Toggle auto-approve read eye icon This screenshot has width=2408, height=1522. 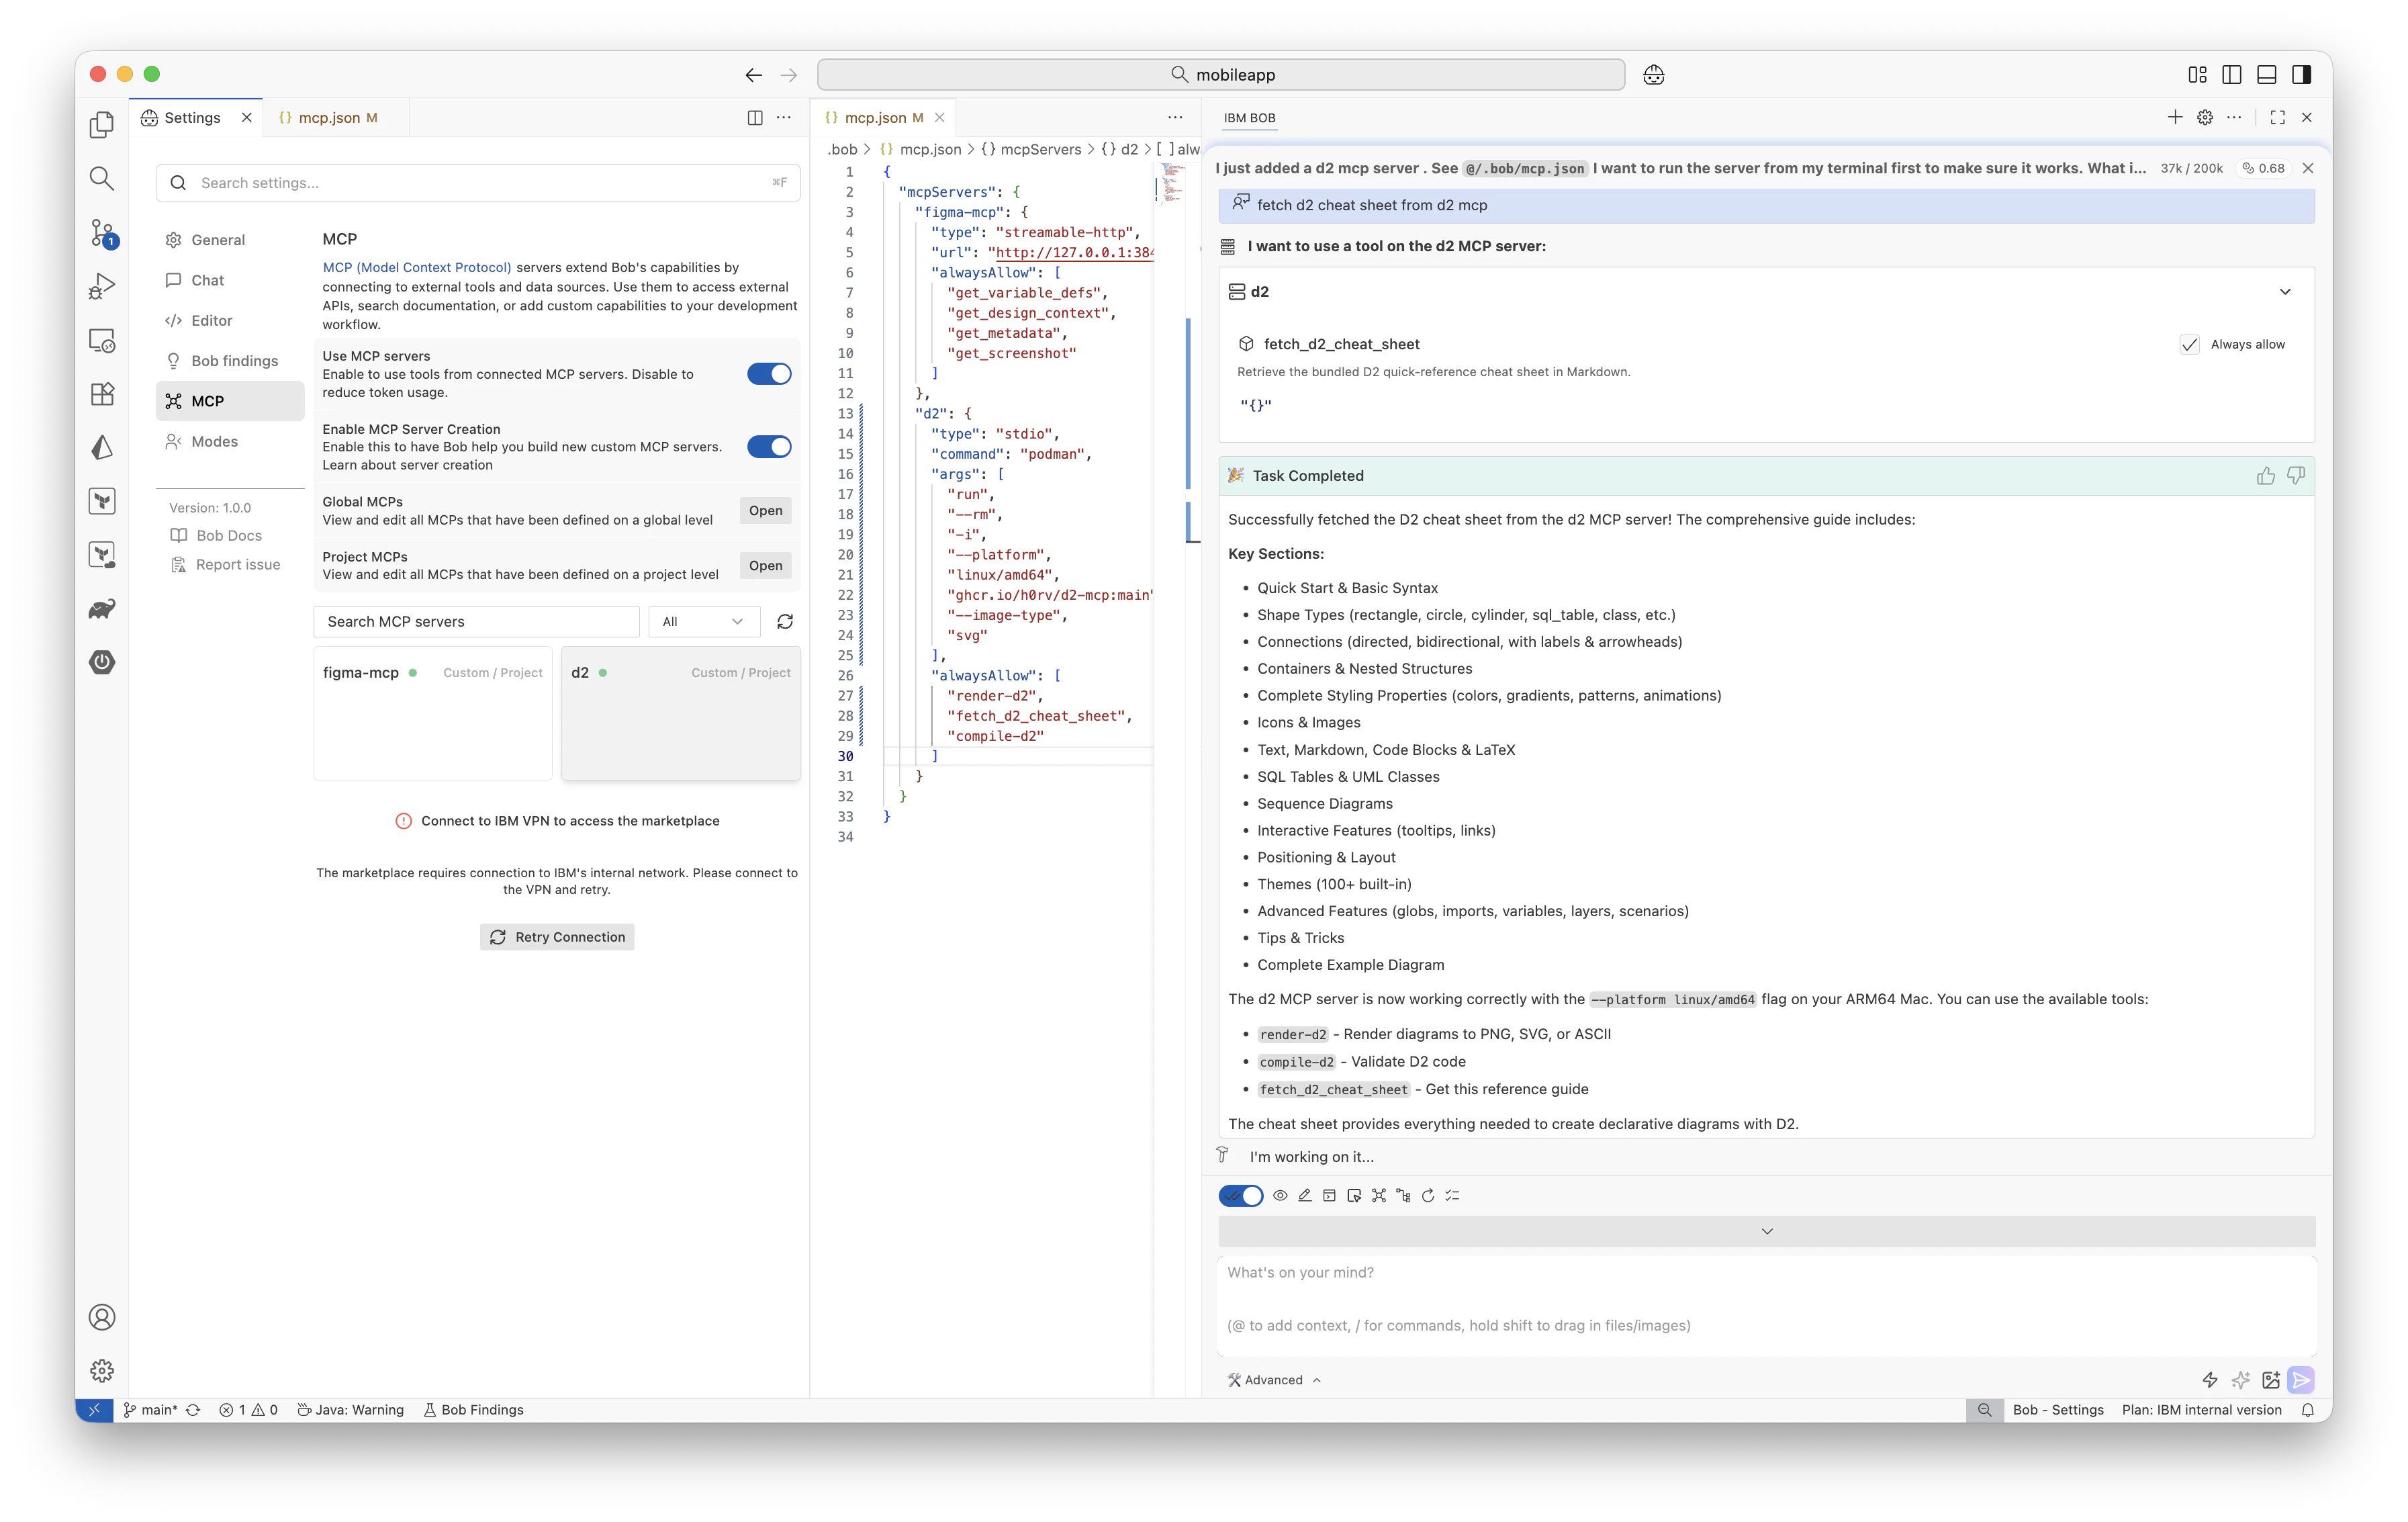click(1280, 1196)
